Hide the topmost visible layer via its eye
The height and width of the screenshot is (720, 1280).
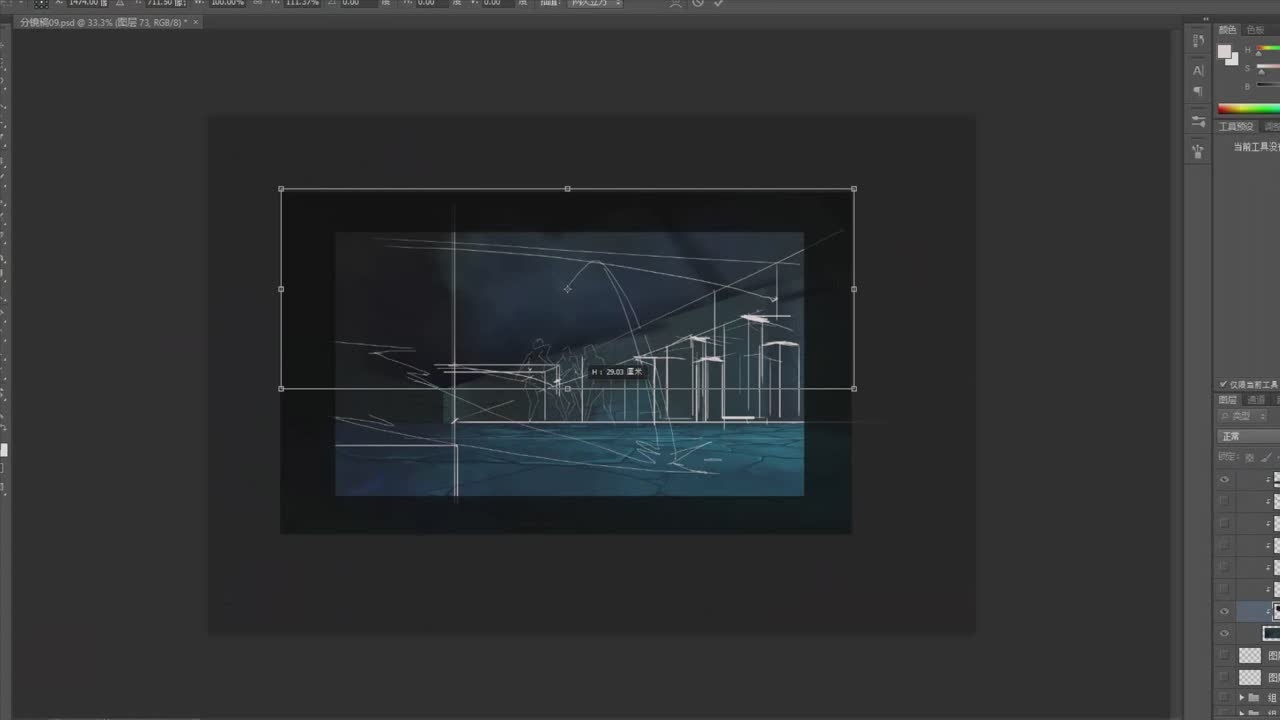tap(1224, 479)
